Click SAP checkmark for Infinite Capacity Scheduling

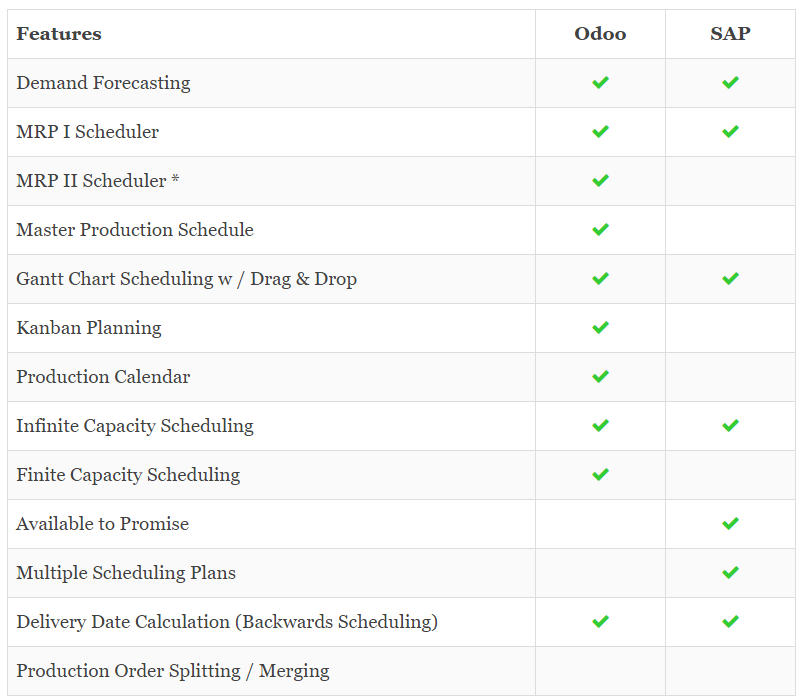[x=730, y=425]
